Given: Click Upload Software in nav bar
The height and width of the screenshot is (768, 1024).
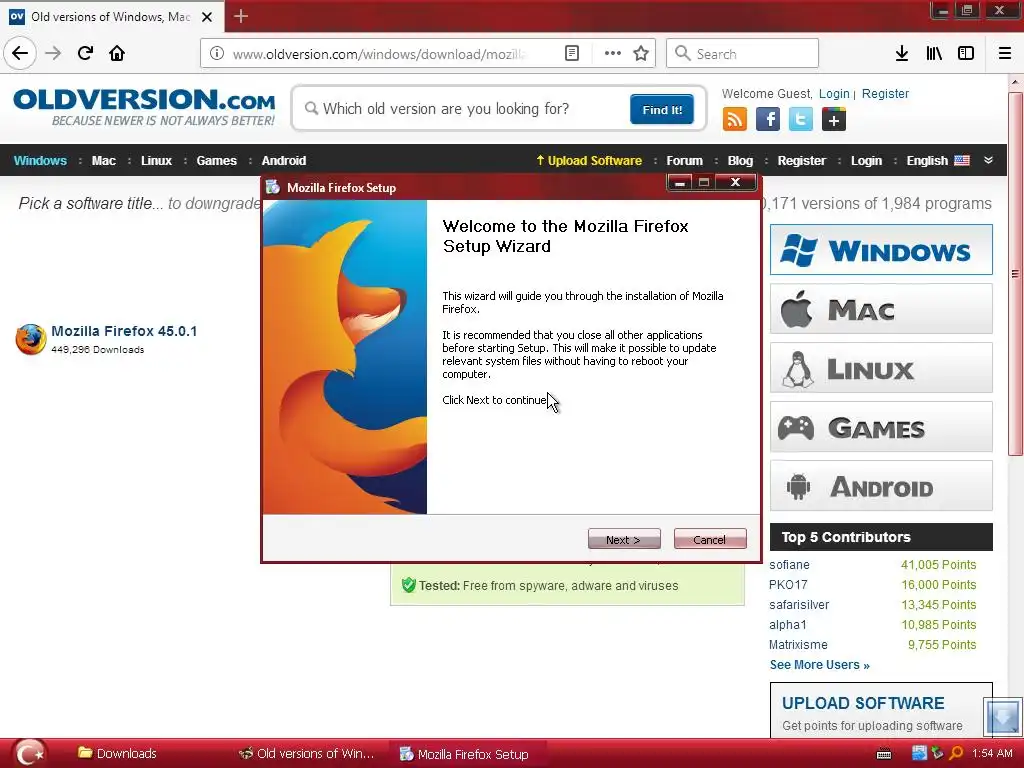Looking at the screenshot, I should 589,161.
